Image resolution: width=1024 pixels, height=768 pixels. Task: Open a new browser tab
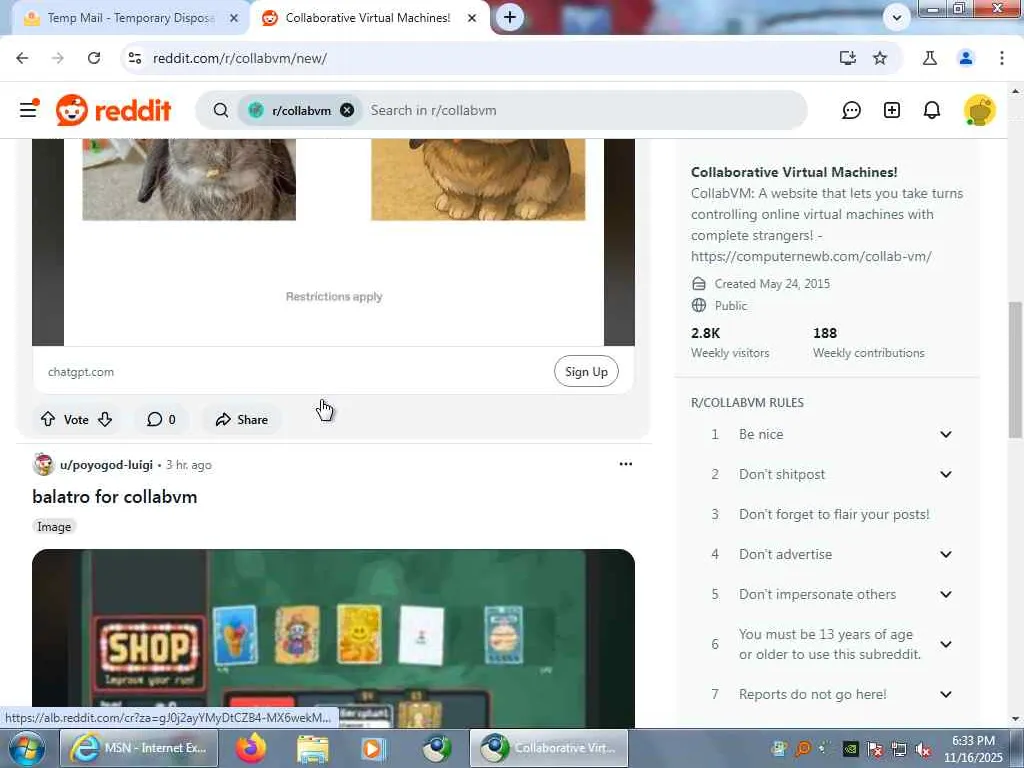point(510,18)
